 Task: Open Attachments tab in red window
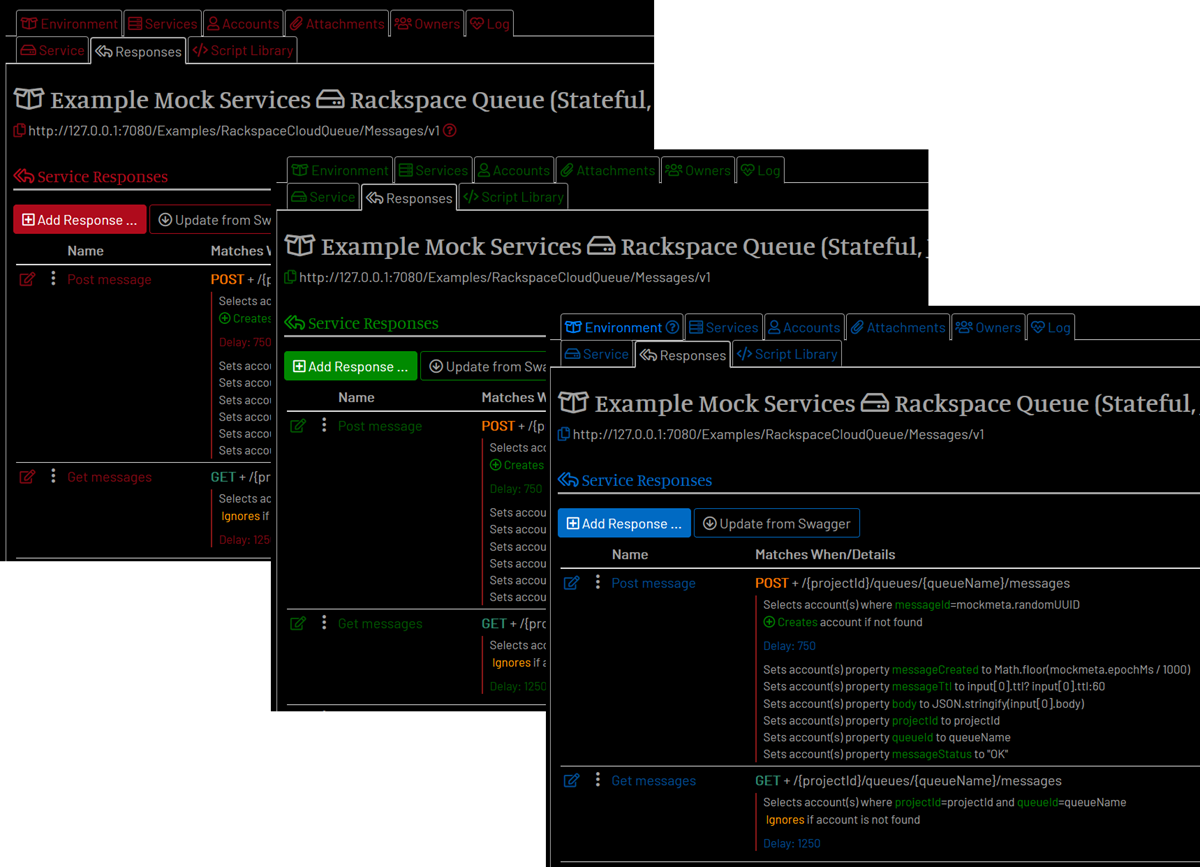click(x=336, y=23)
